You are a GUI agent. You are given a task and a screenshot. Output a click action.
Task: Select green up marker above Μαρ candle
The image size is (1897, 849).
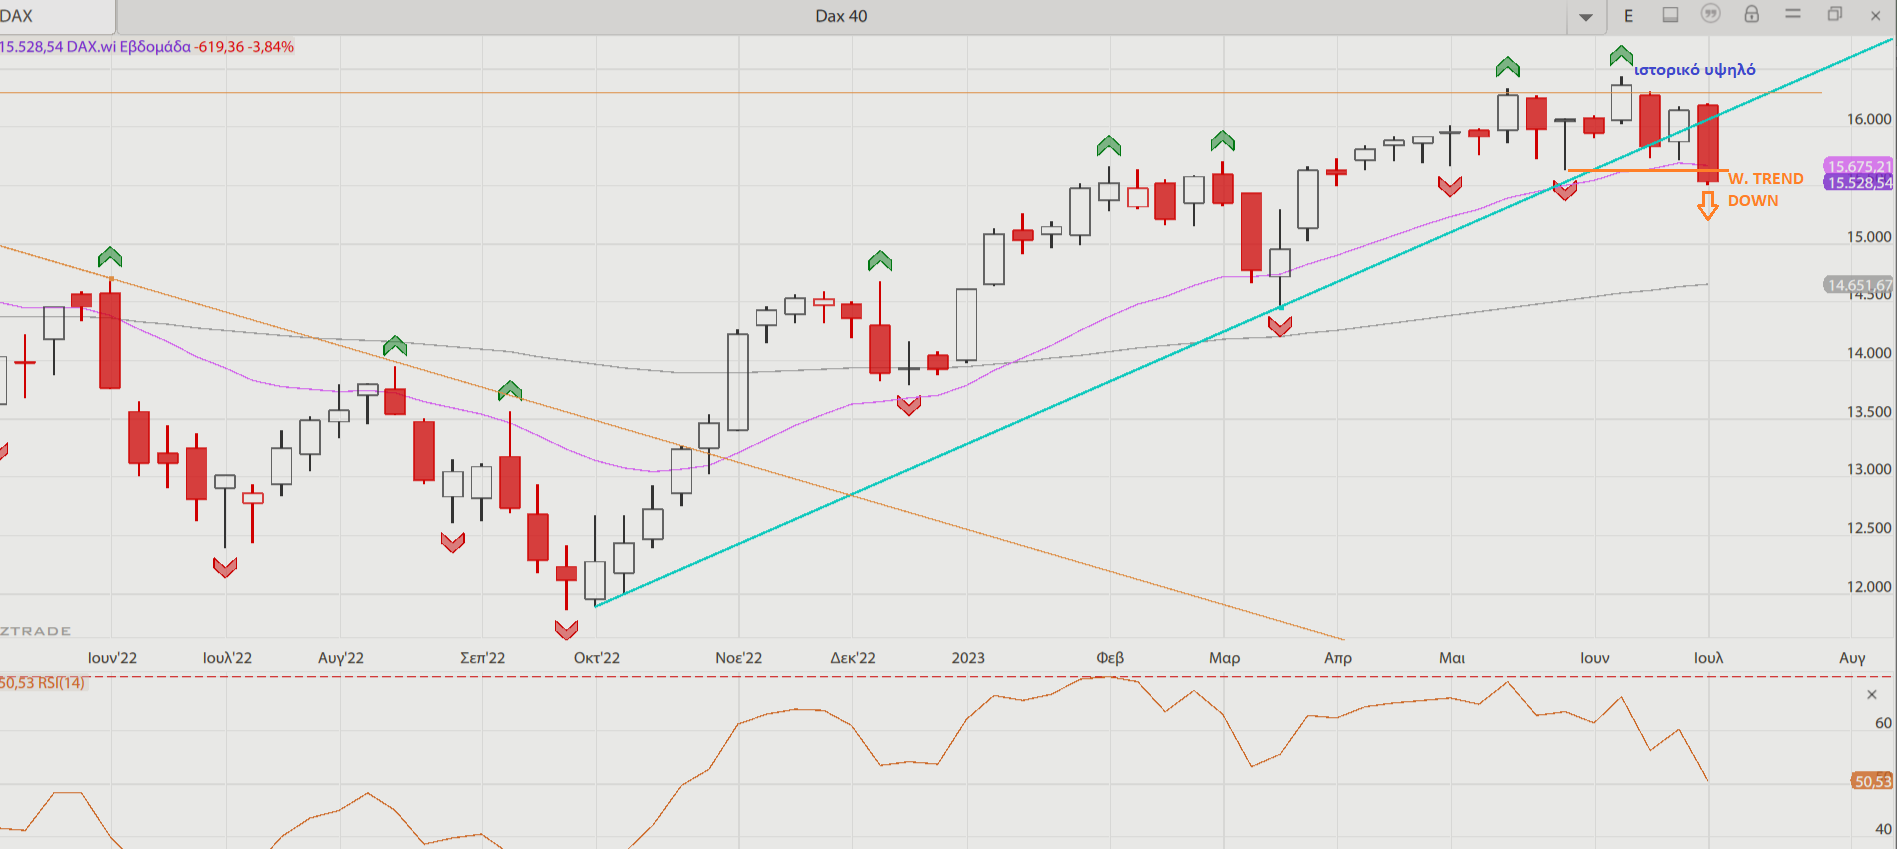(1222, 141)
